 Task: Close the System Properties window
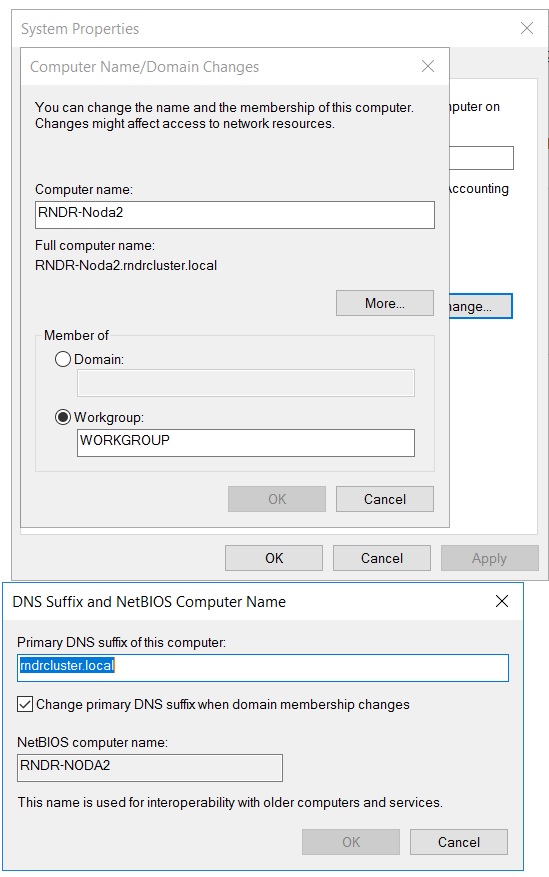tap(527, 29)
